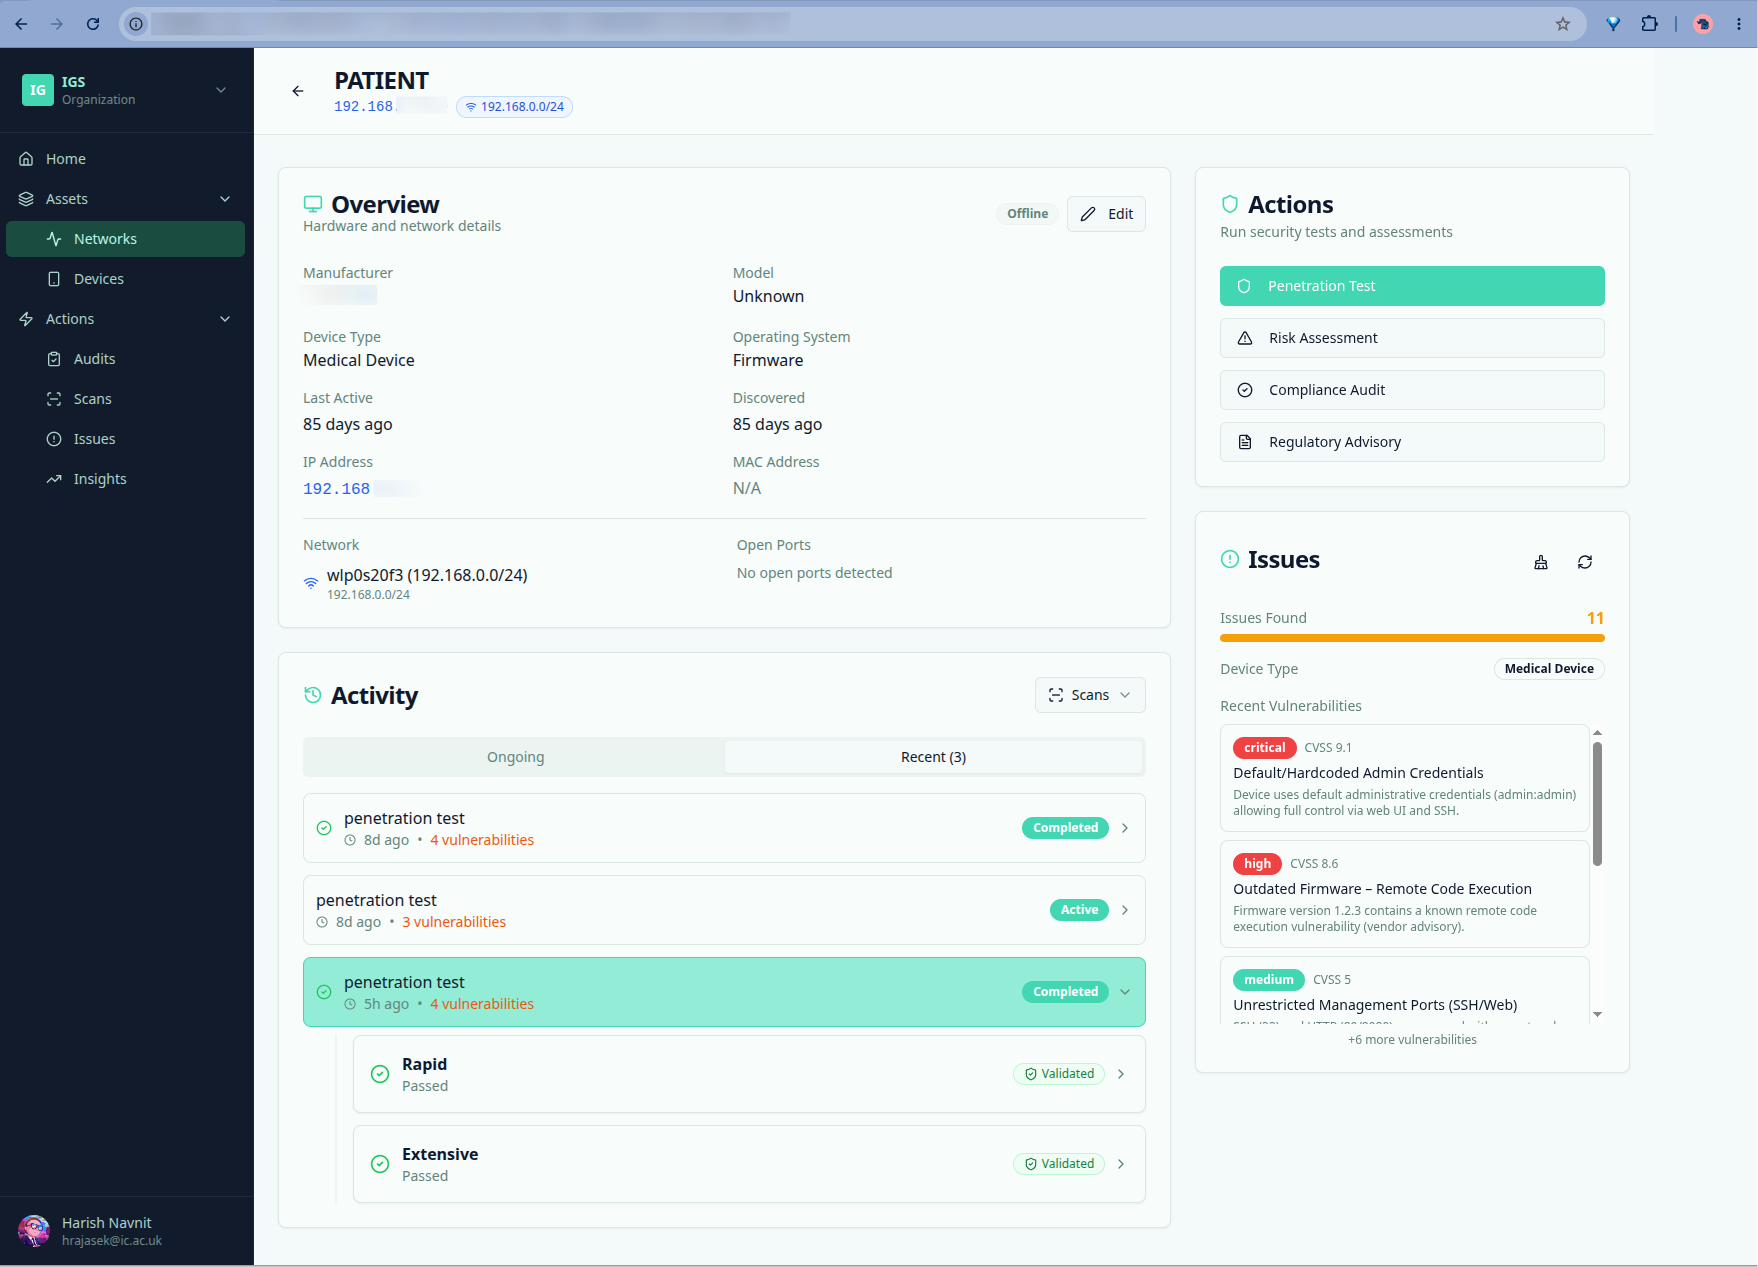
Task: Go back with the arrow beside PATIENT
Action: coord(298,91)
